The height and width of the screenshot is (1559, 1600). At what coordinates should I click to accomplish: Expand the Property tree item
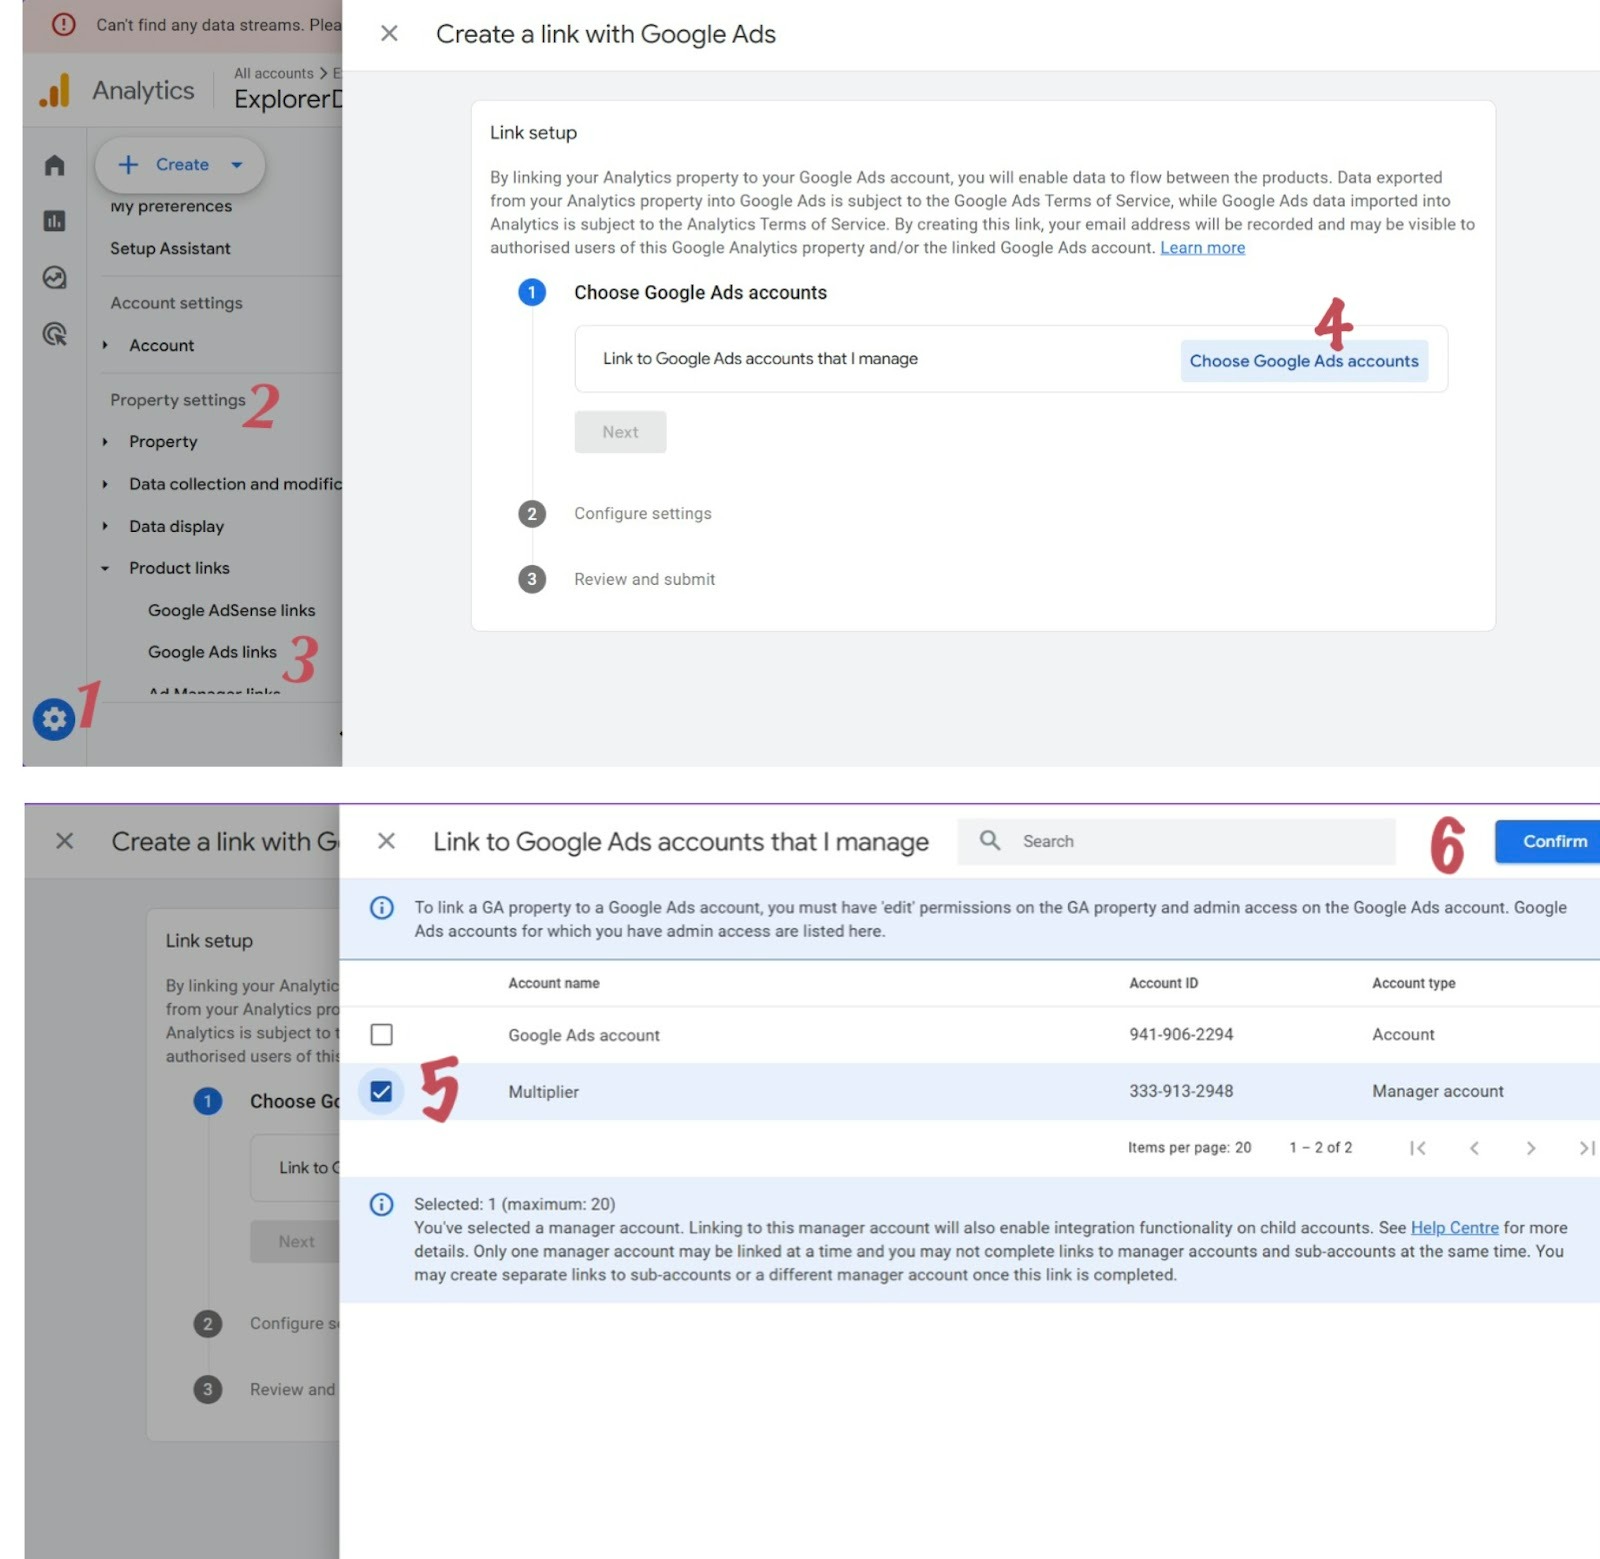pos(105,442)
